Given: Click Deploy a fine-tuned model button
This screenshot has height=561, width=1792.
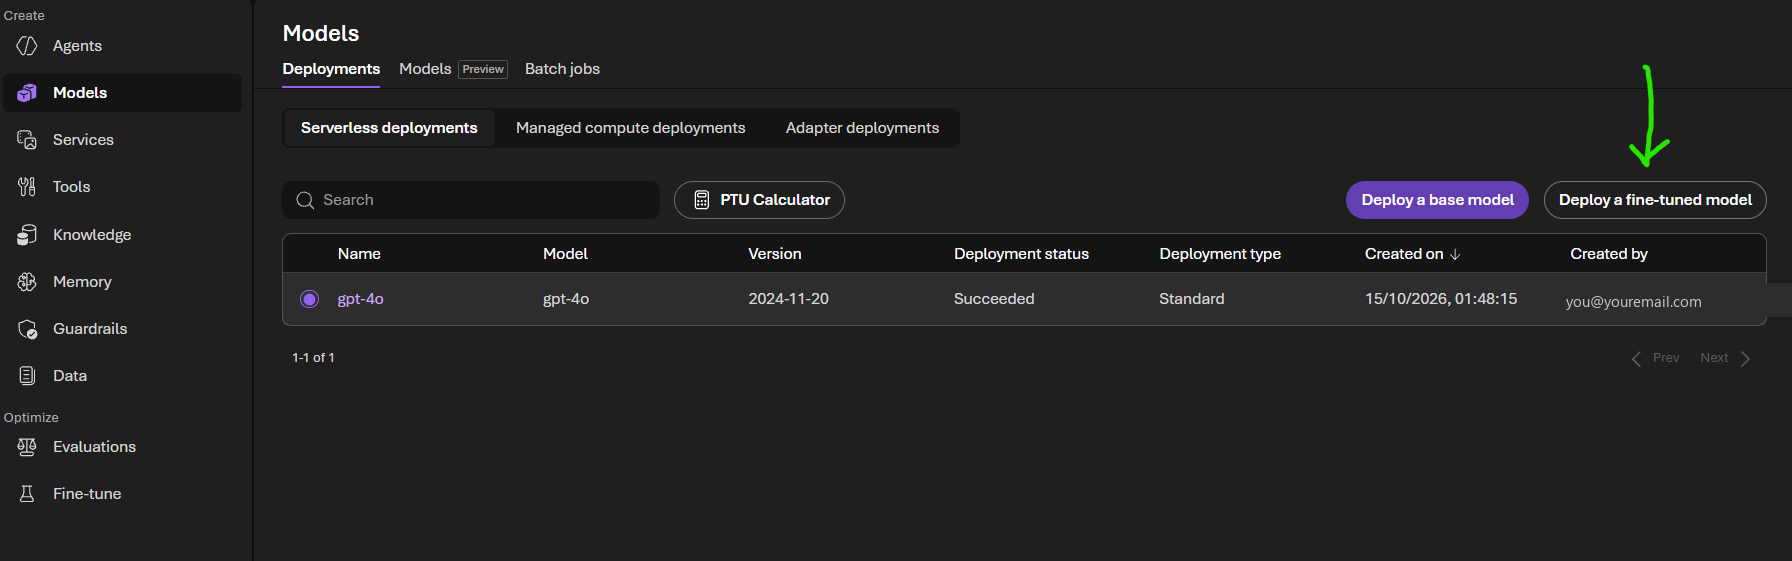Looking at the screenshot, I should click(x=1655, y=200).
